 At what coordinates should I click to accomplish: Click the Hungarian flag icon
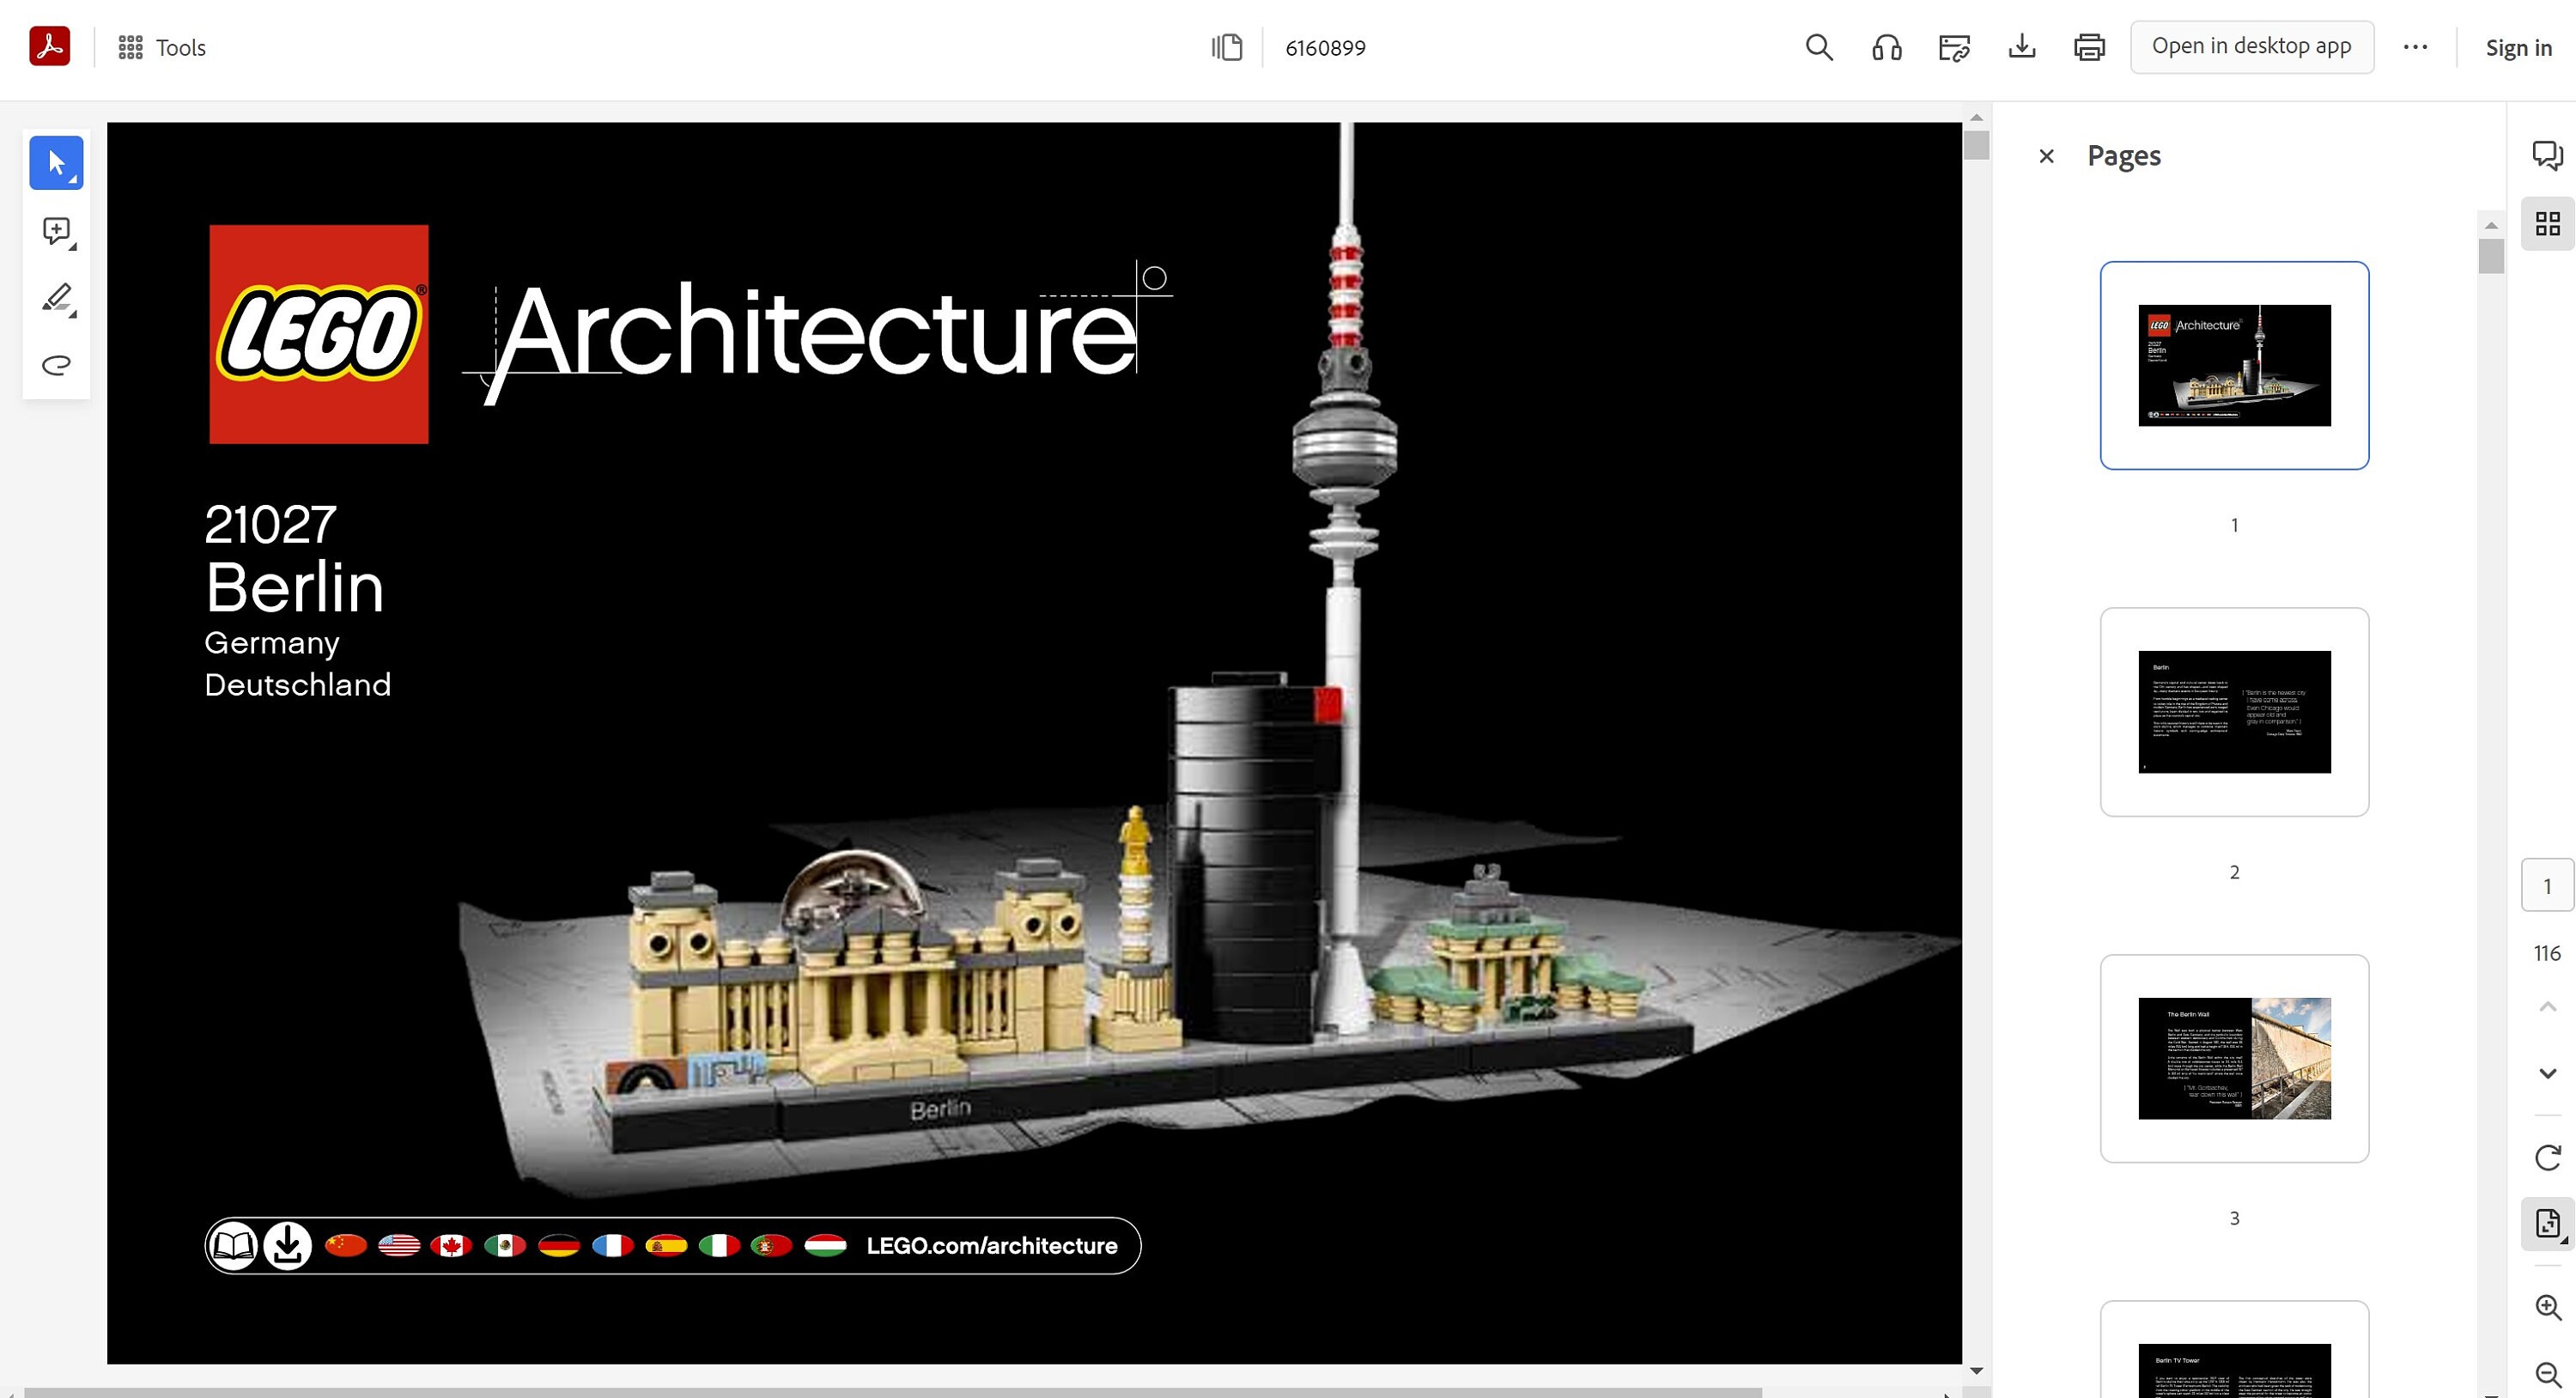pyautogui.click(x=826, y=1246)
